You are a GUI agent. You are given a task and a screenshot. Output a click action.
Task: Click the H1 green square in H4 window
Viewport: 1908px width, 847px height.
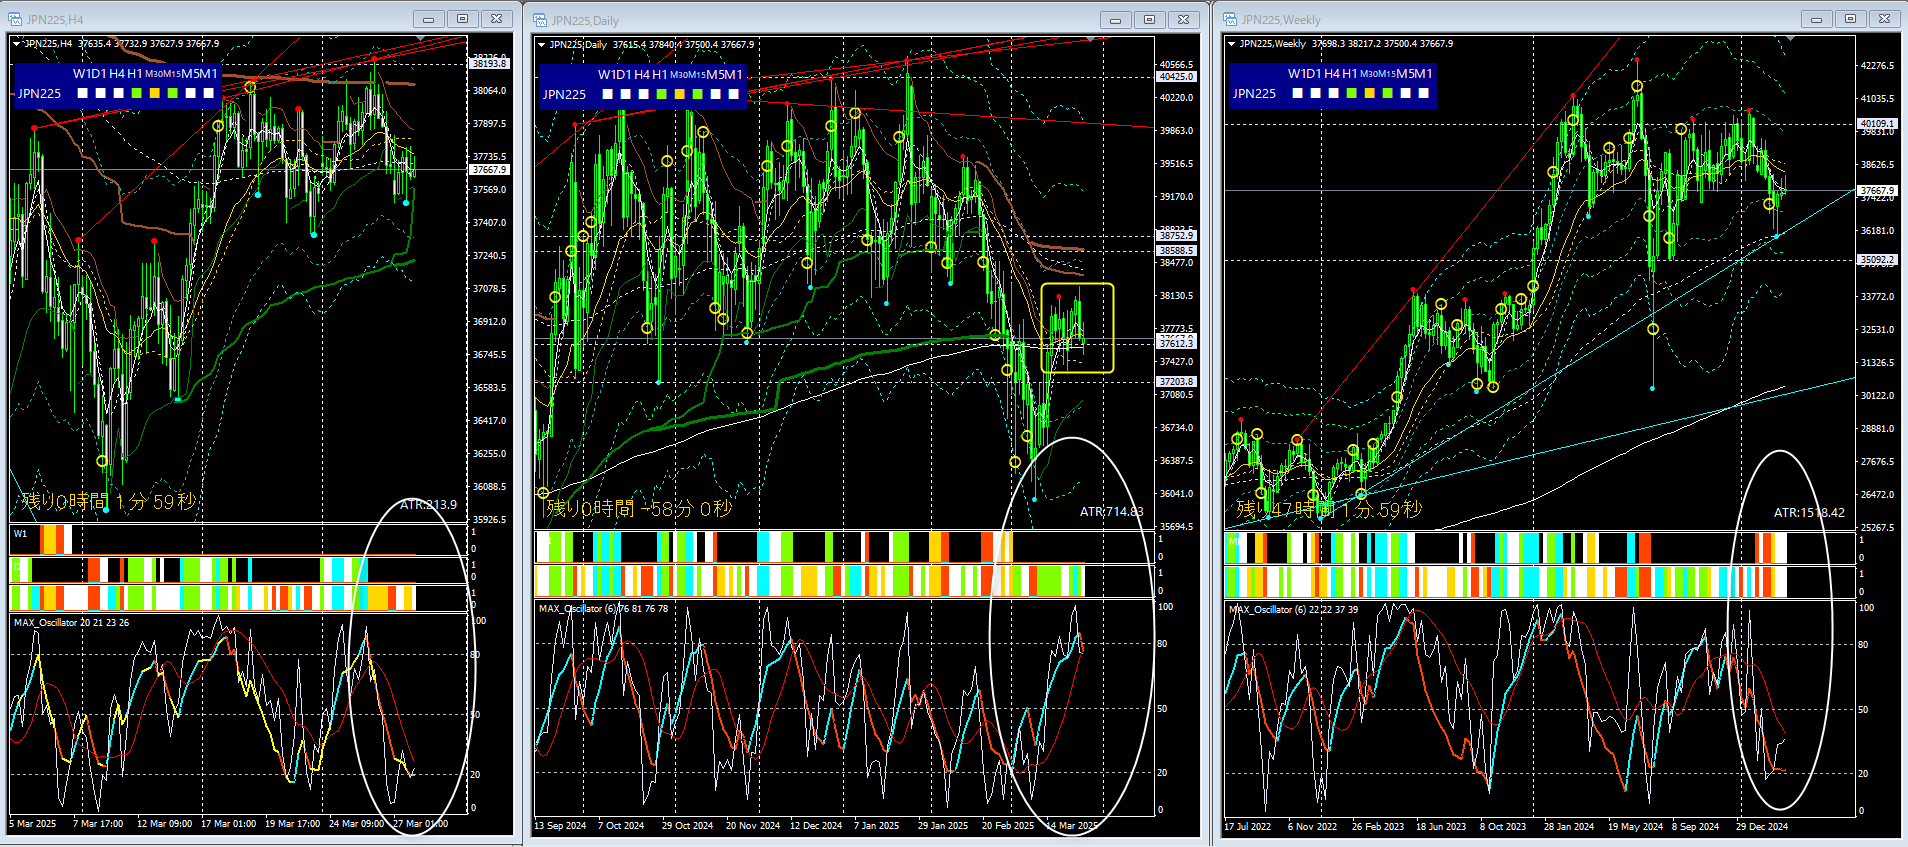137,93
